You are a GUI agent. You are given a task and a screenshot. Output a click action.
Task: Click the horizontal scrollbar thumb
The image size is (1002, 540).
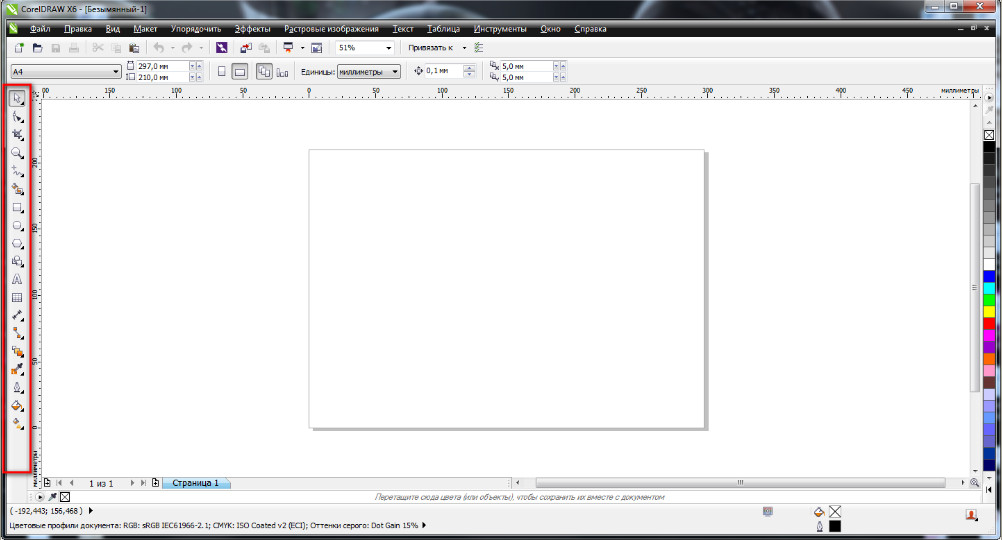pos(740,482)
